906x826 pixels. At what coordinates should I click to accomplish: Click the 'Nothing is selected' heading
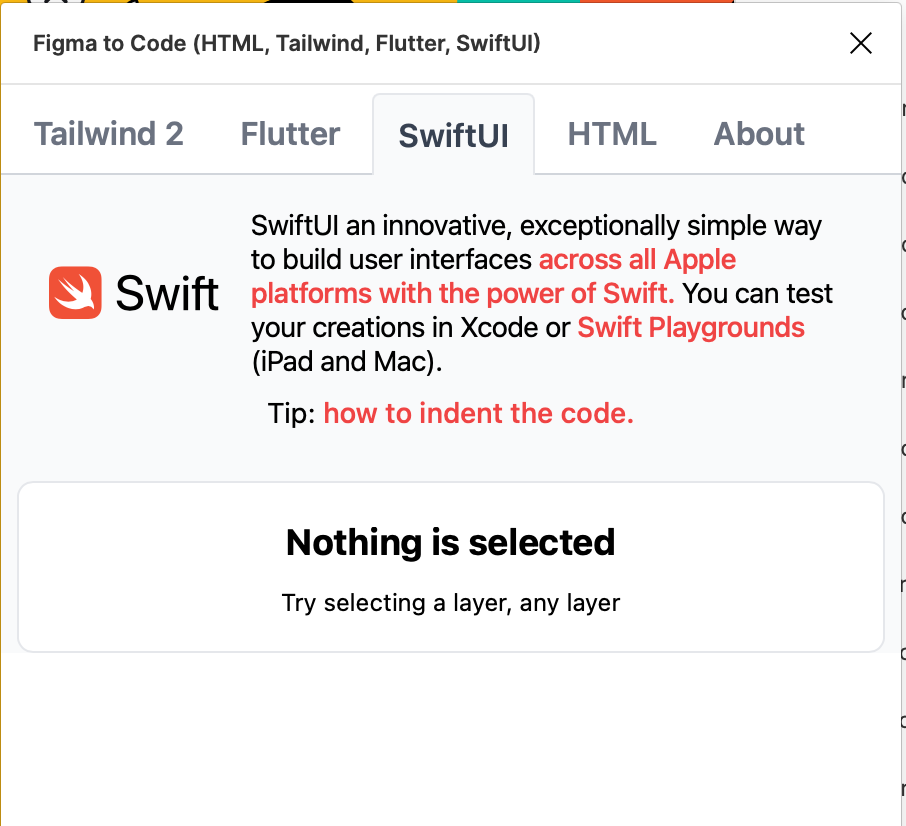click(450, 542)
